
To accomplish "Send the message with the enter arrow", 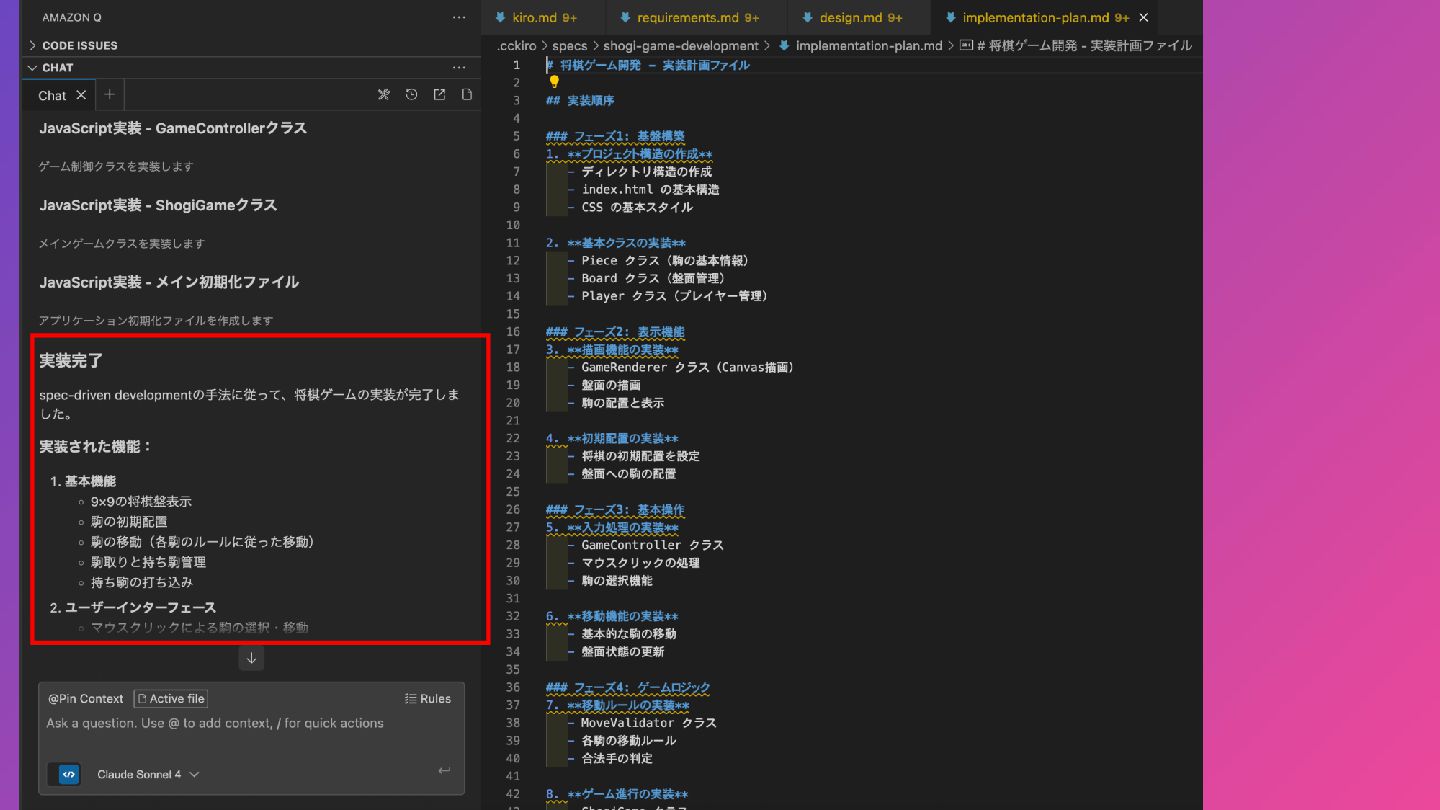I will point(444,771).
